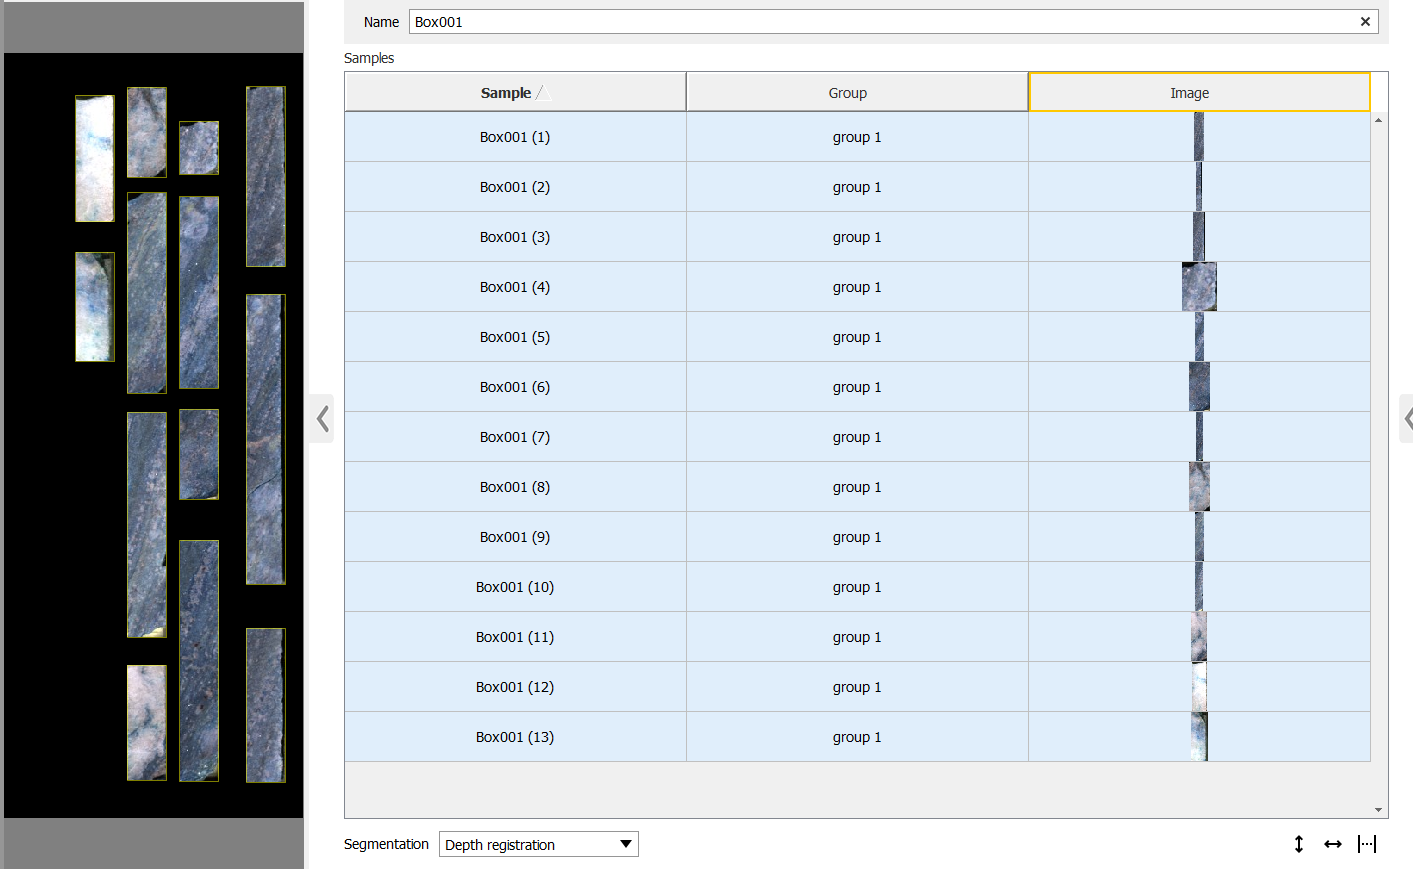Click group 1 cell for Box001 (3)

tap(856, 237)
